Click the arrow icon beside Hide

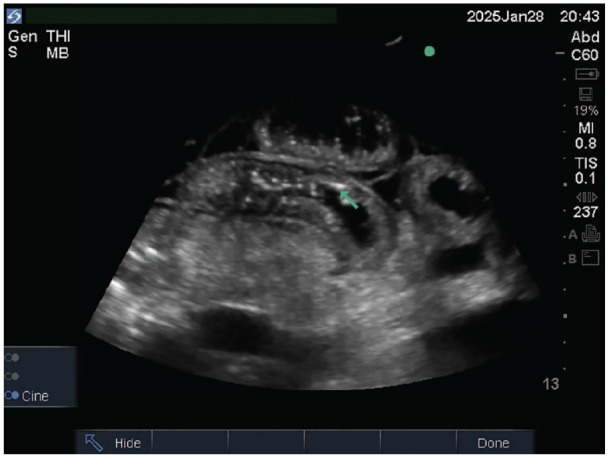94,442
